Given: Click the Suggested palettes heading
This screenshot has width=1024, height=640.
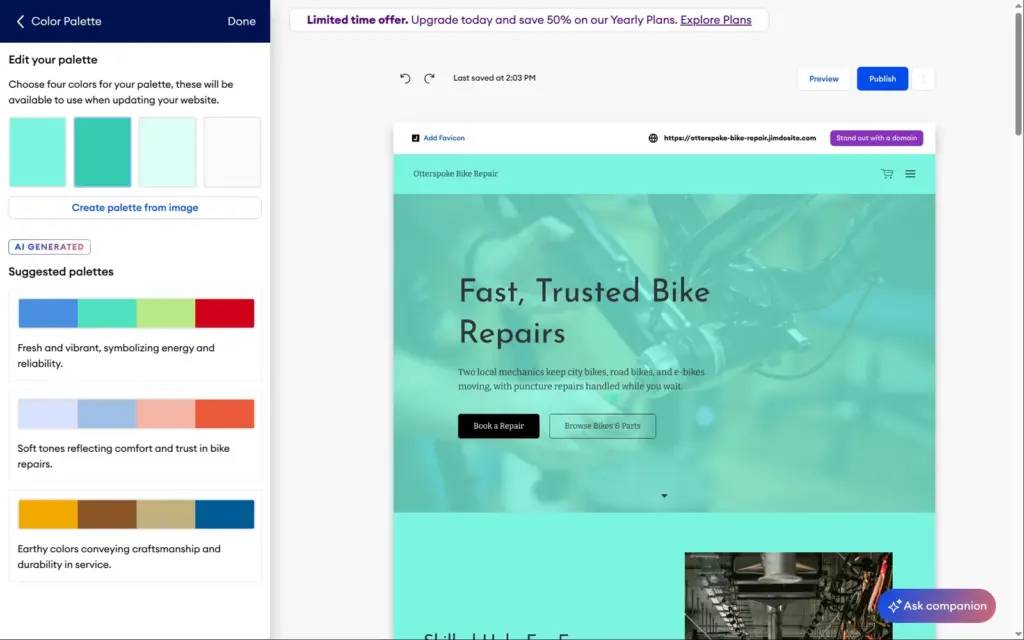Looking at the screenshot, I should (61, 272).
